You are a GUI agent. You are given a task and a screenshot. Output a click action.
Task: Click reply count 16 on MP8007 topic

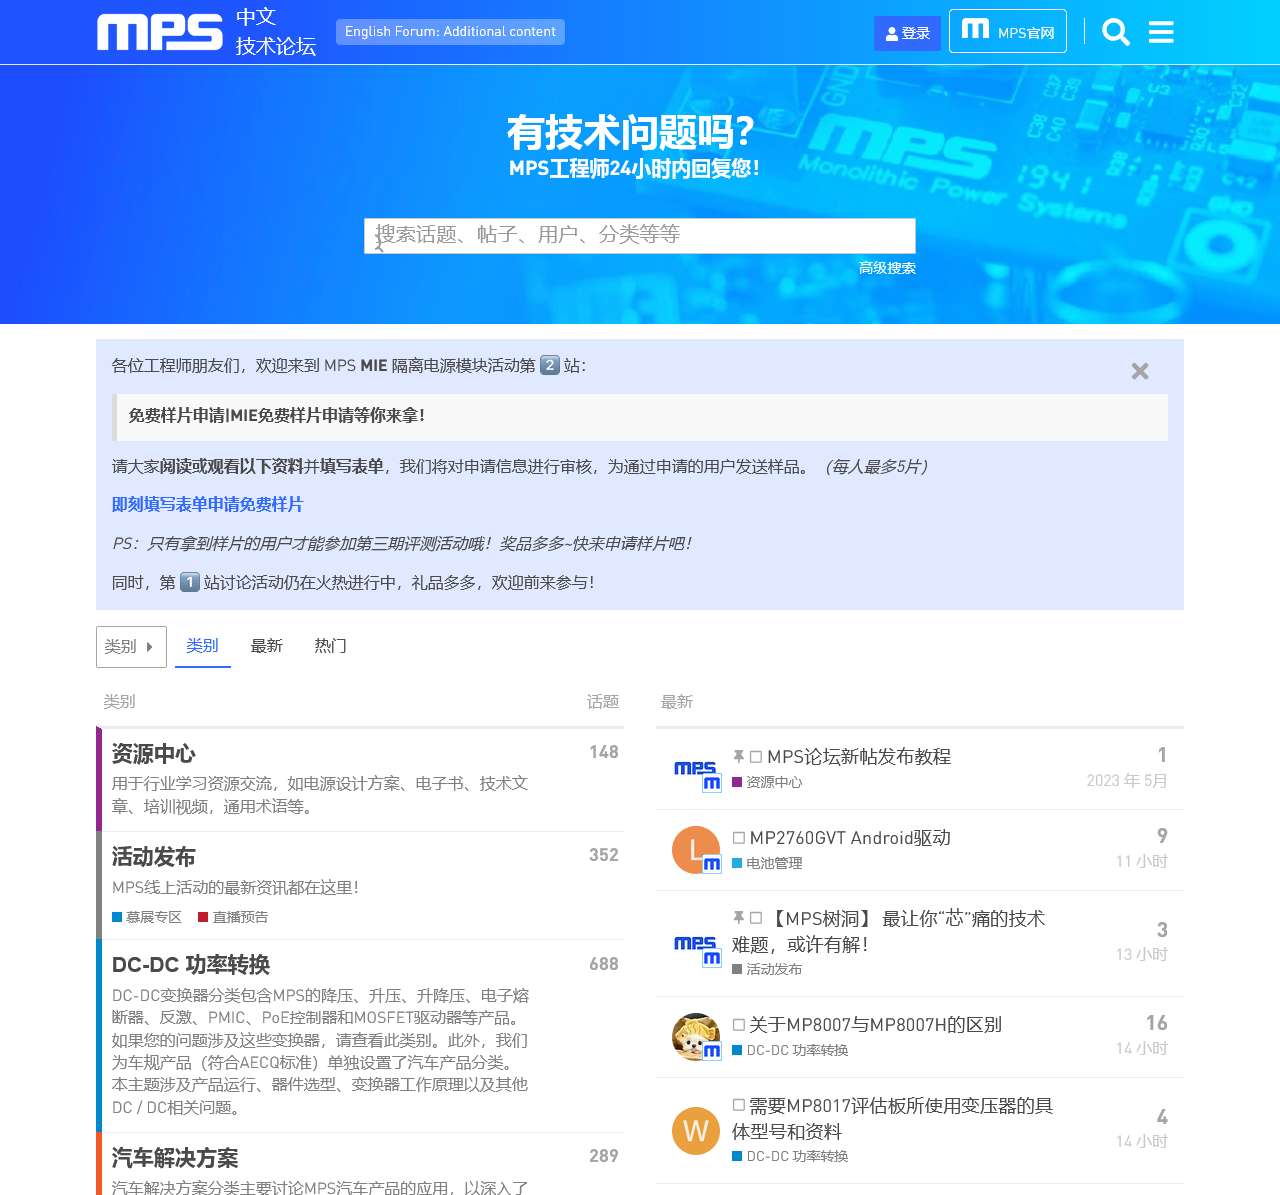click(x=1156, y=1023)
